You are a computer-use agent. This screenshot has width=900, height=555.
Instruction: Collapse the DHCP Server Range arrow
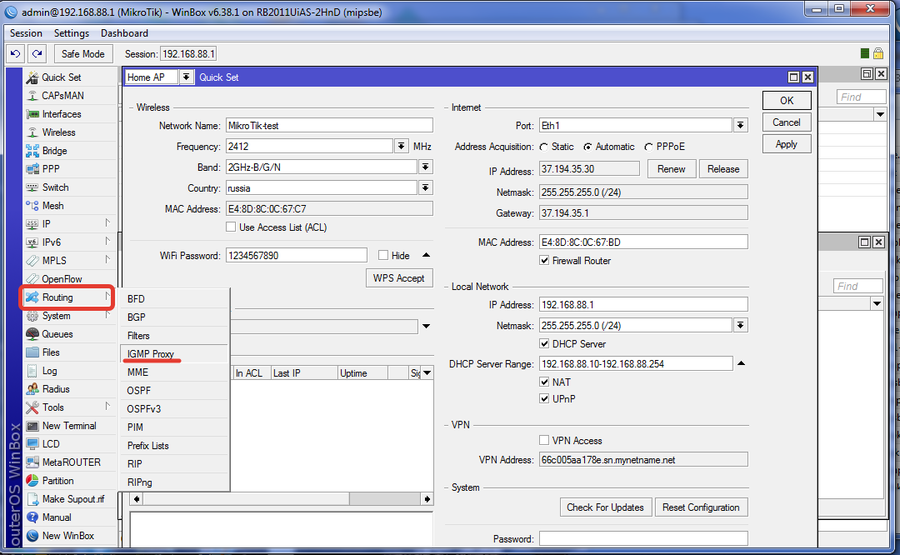741,363
